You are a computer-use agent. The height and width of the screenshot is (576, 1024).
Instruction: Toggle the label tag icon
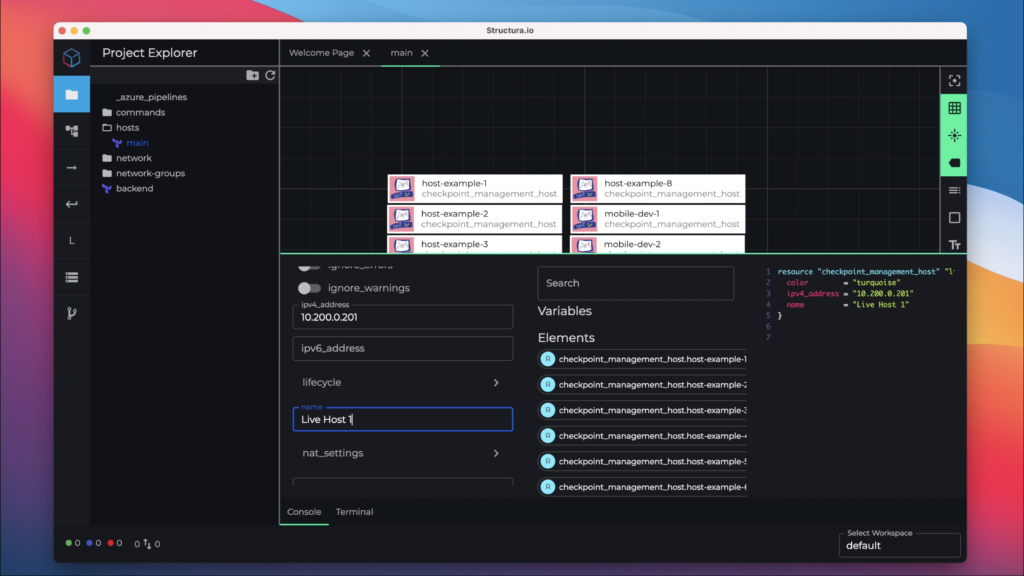click(x=954, y=163)
